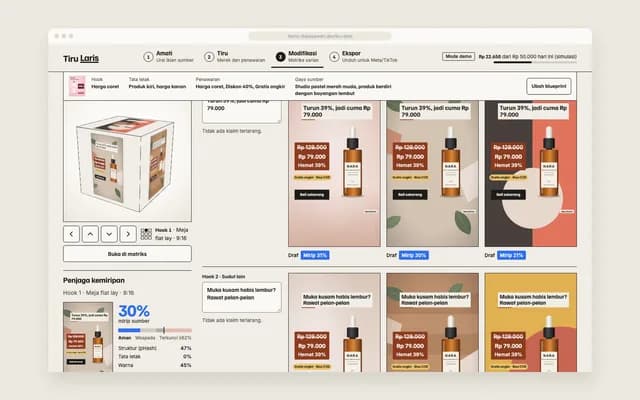This screenshot has height=400, width=640.
Task: Click the large 30% similarity value
Action: (134, 311)
